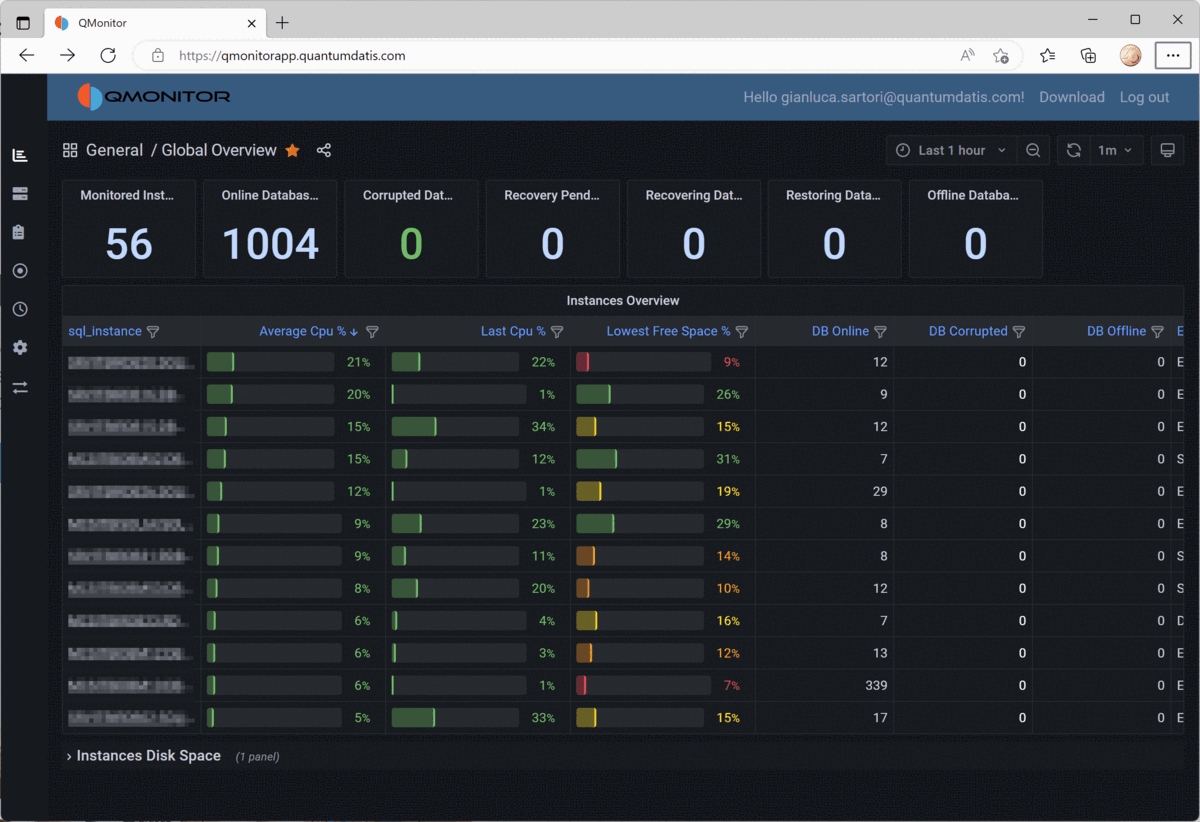The height and width of the screenshot is (822, 1200).
Task: Click the General breadcrumb folder
Action: tap(114, 151)
